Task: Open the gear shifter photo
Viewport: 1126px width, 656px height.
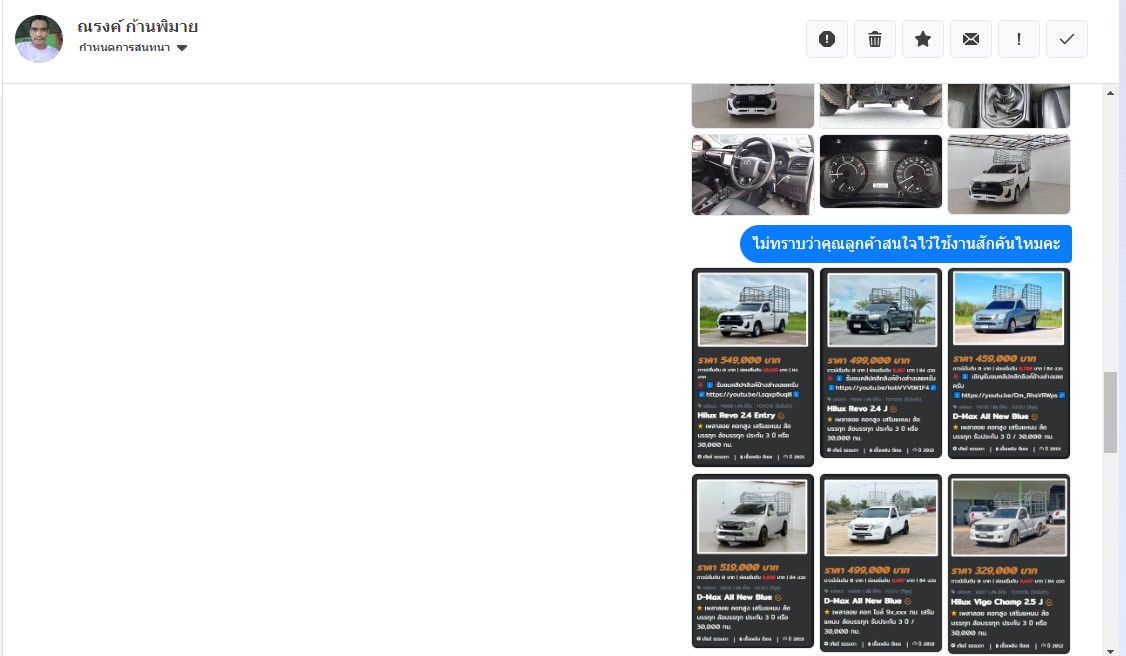Action: (x=1008, y=106)
